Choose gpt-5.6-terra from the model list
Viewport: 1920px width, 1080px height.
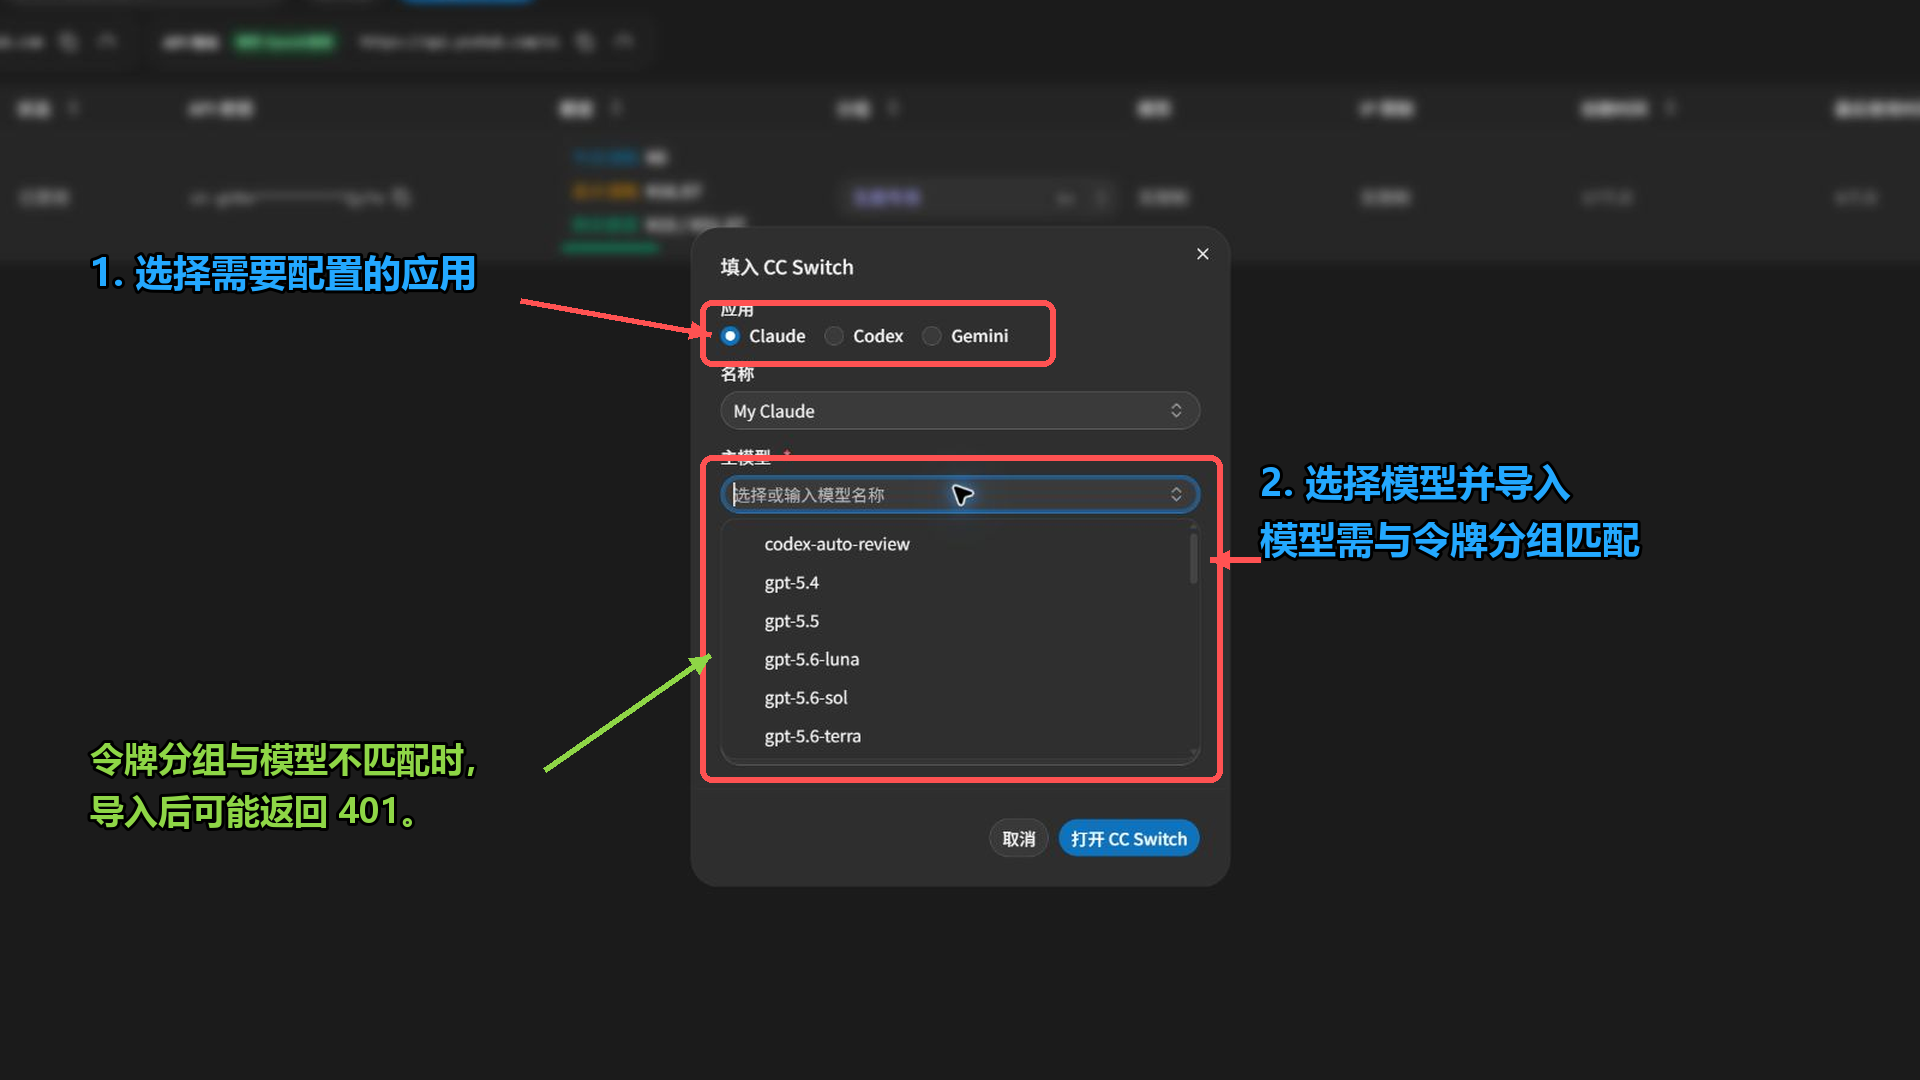coord(960,737)
